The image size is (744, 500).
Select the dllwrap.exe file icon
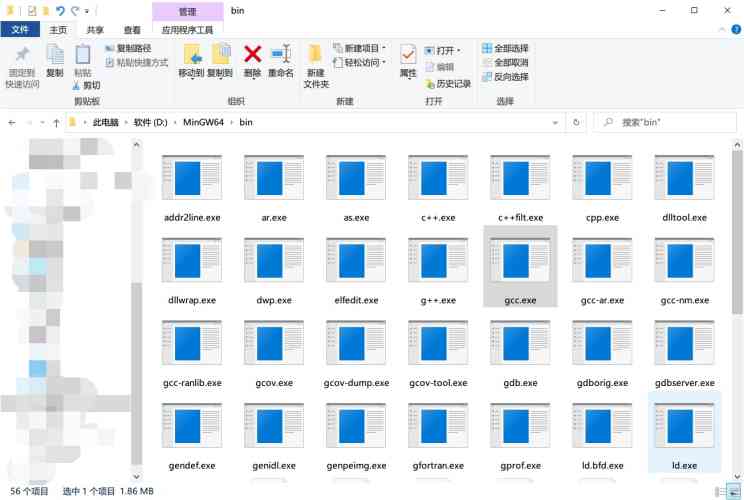point(192,260)
